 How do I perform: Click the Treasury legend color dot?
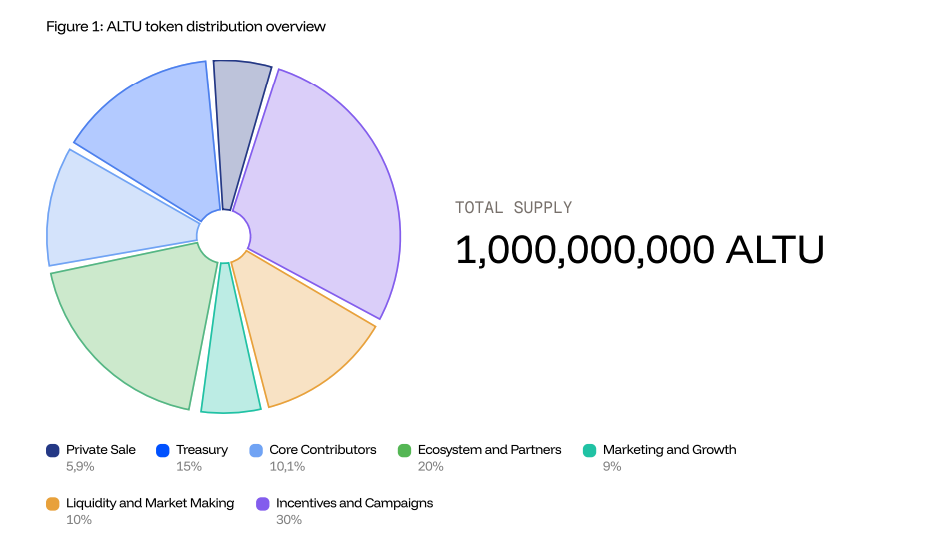coord(163,451)
